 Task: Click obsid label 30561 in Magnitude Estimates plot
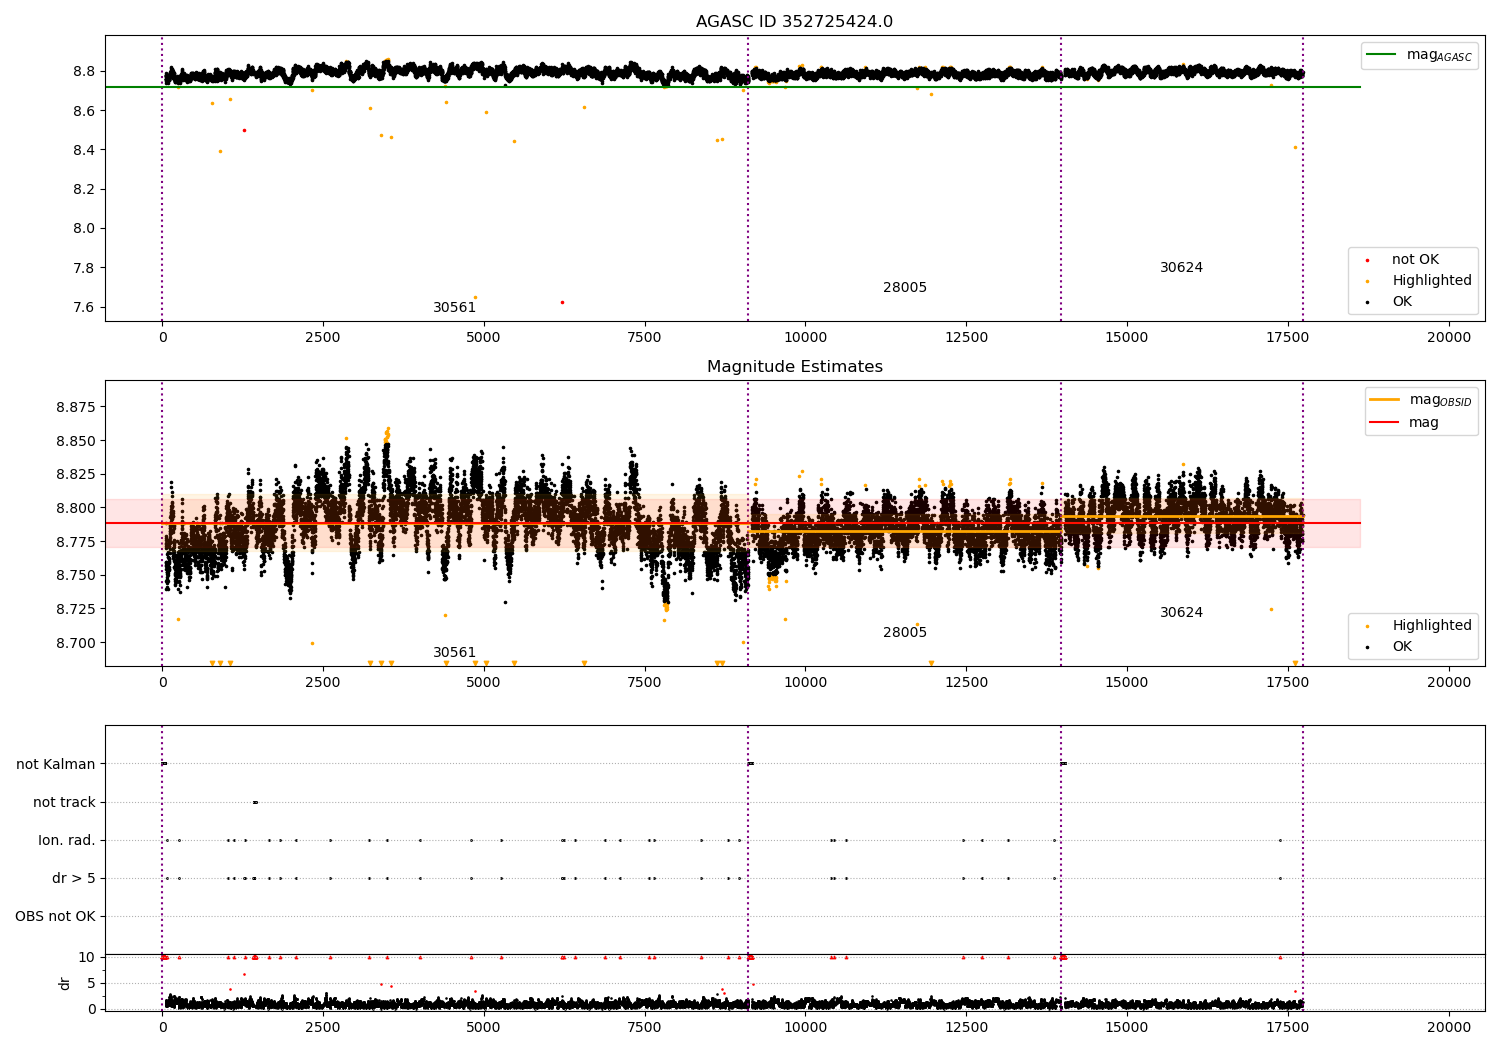coord(454,653)
